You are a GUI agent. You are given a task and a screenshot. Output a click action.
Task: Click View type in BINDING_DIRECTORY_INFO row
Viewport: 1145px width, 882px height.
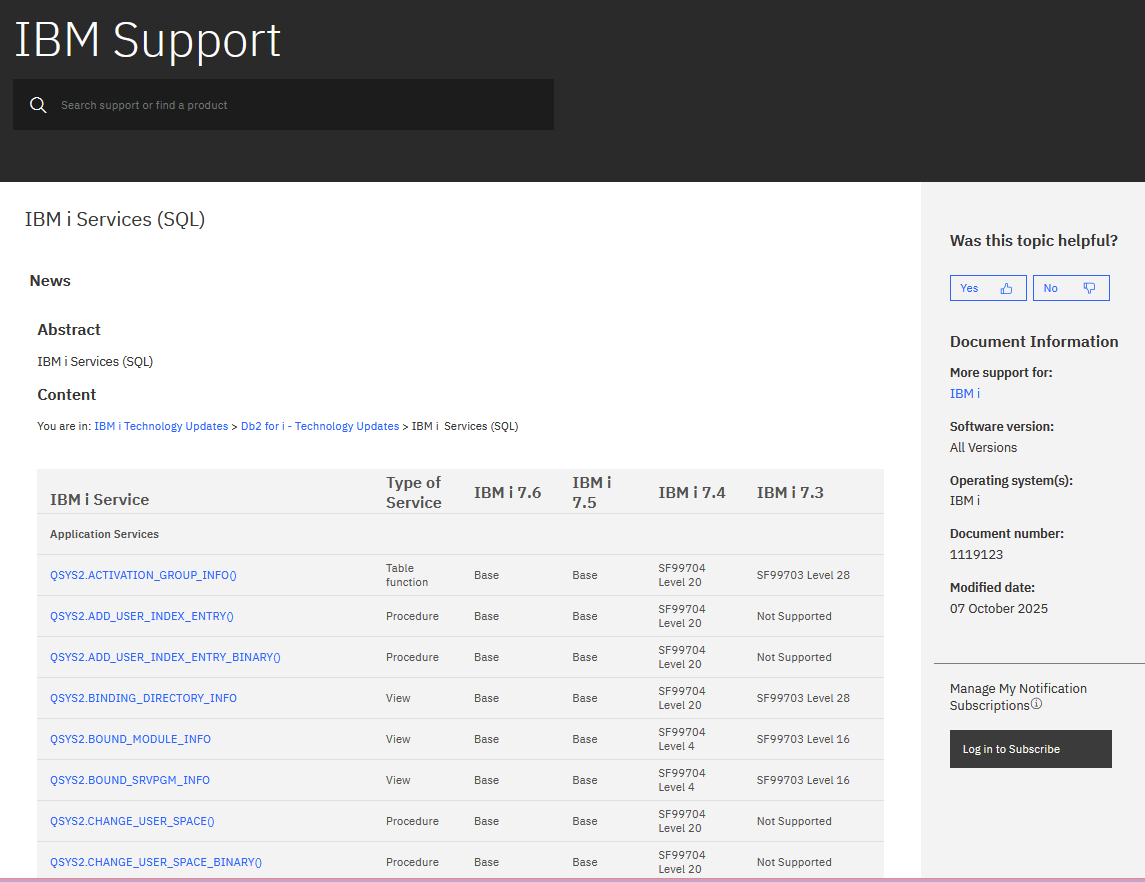click(398, 698)
